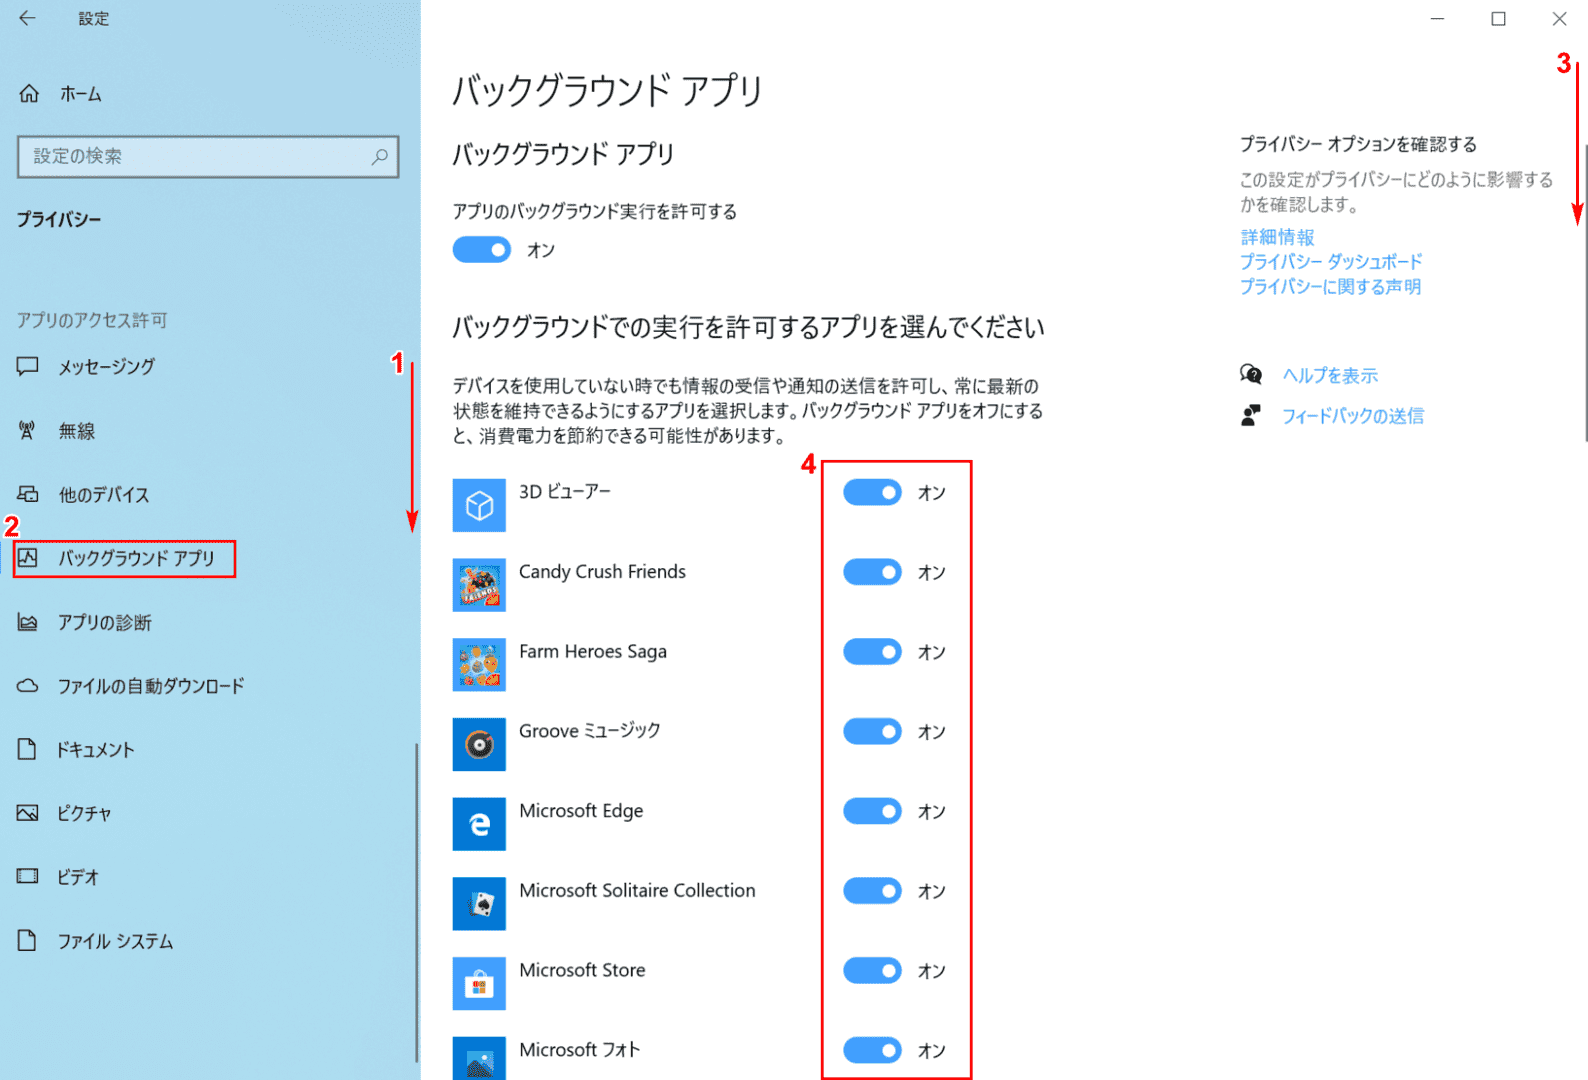Click the Microsoft Edge app icon
1588x1080 pixels.
(479, 824)
